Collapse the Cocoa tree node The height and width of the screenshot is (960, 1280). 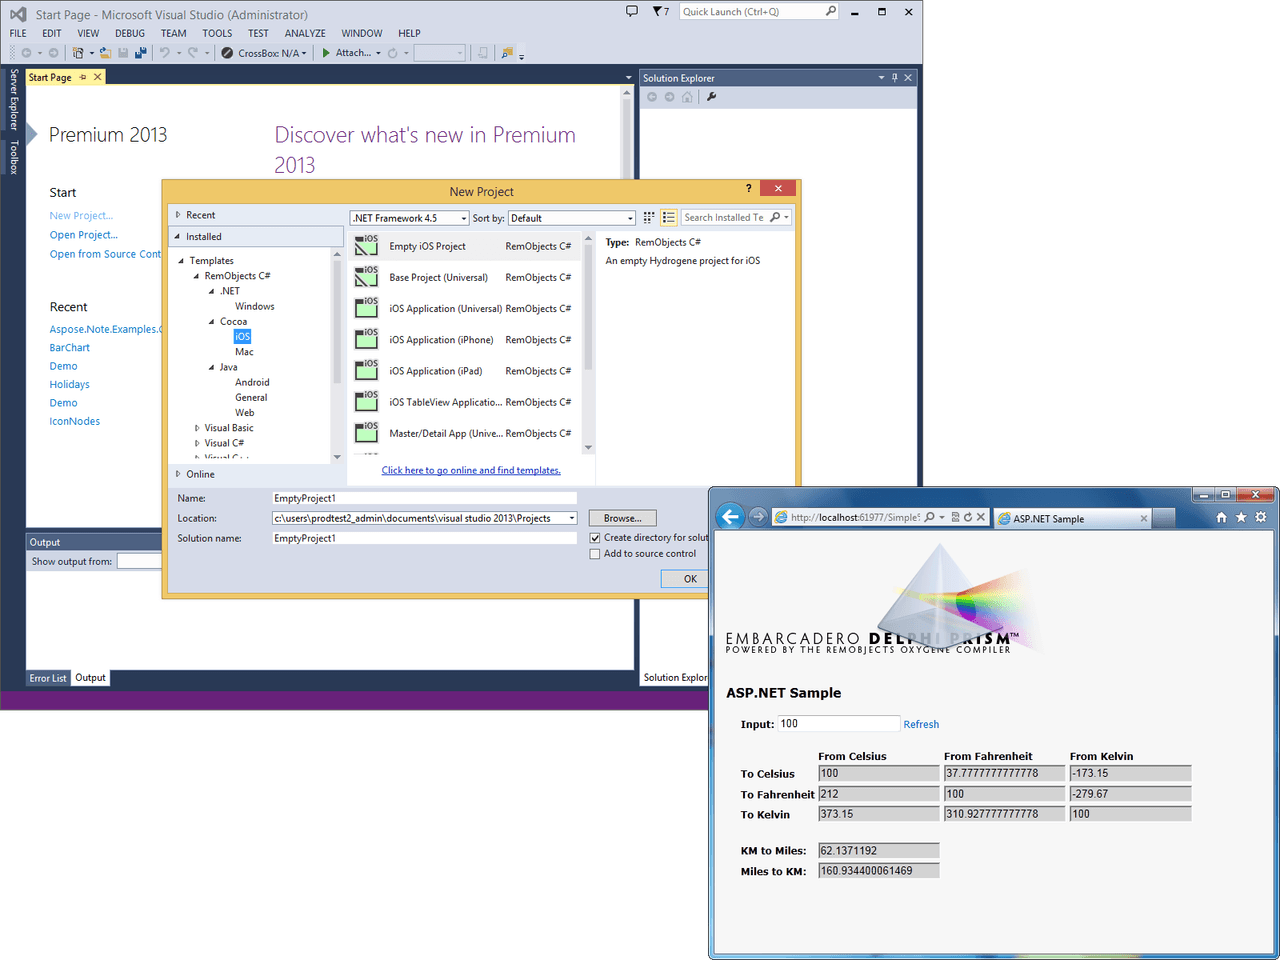(x=211, y=322)
